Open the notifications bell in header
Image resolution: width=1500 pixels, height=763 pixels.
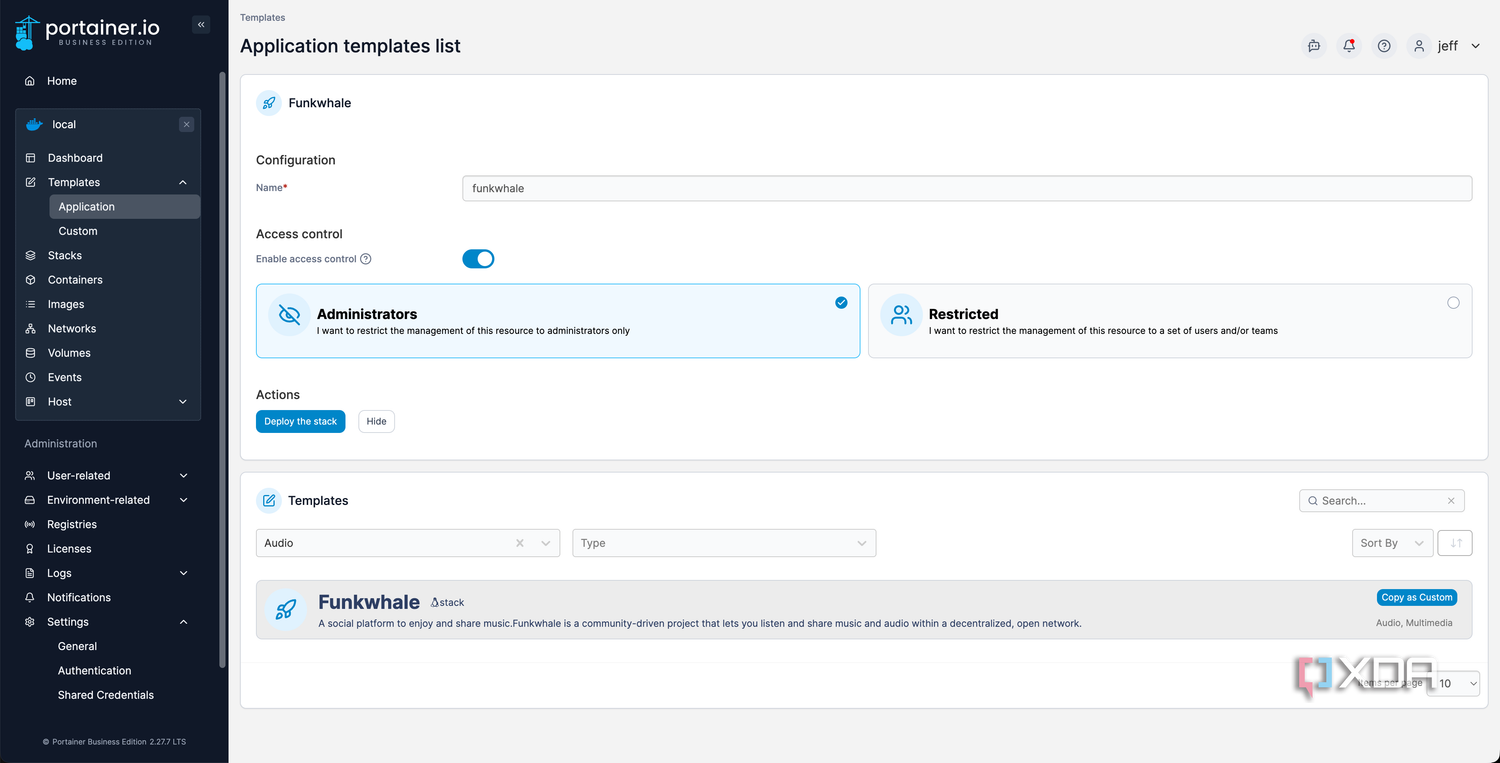(x=1349, y=46)
